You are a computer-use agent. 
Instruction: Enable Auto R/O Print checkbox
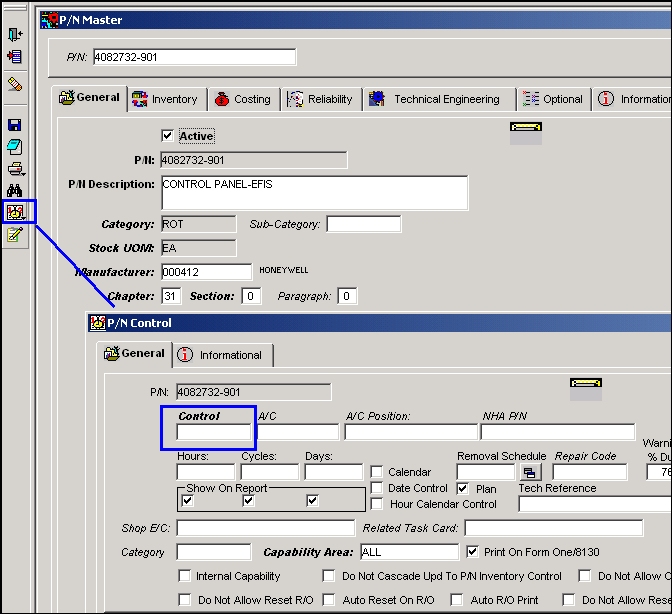pyautogui.click(x=457, y=599)
